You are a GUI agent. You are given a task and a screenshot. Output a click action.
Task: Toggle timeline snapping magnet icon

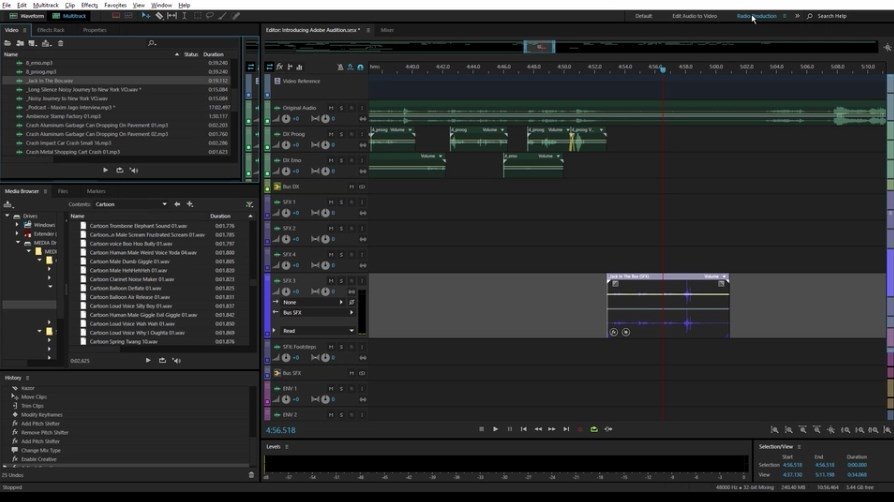coord(361,67)
